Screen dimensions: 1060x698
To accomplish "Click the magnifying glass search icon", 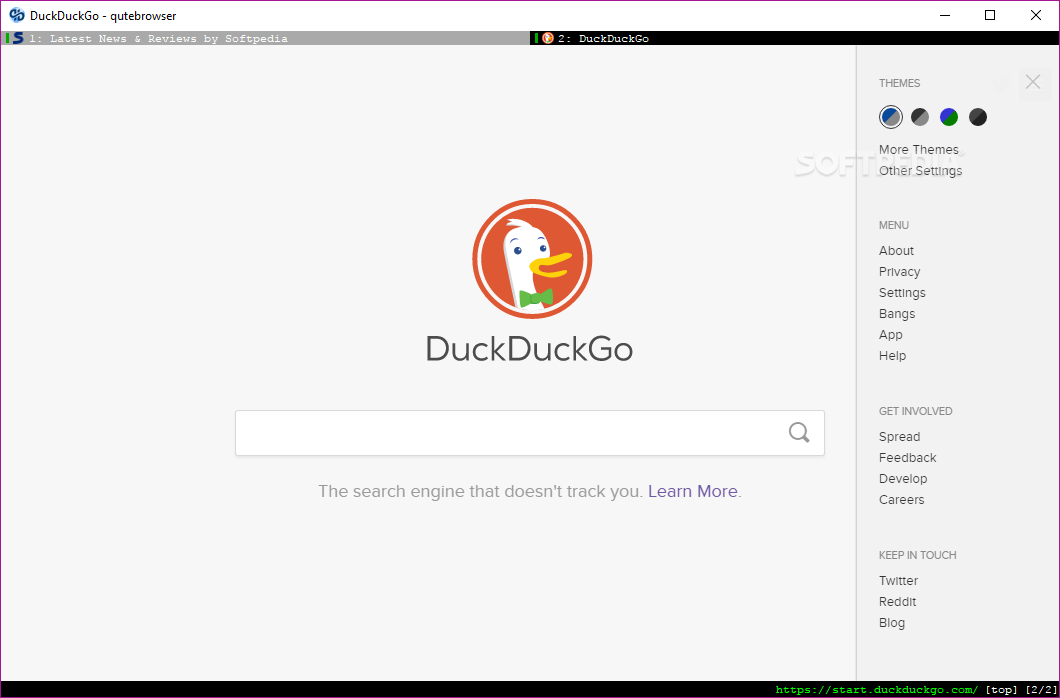I will 799,432.
